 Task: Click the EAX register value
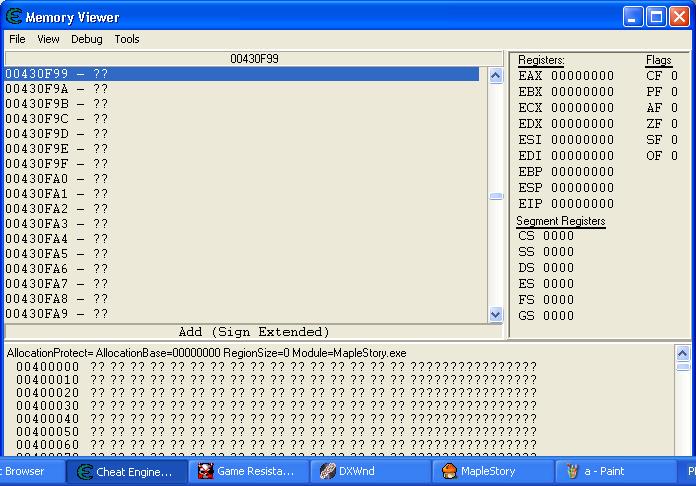(582, 76)
